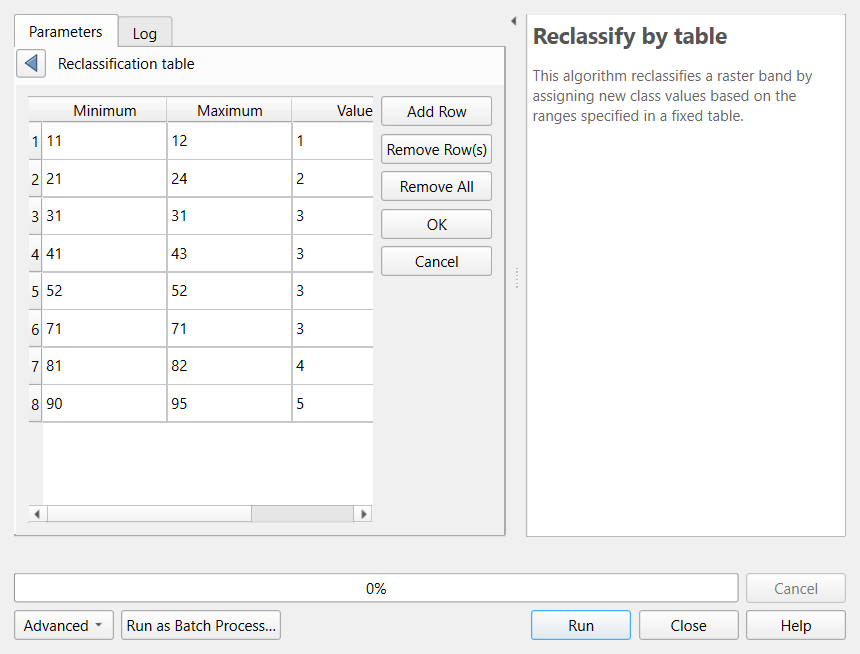
Task: Click the scrollbar's right arrow
Action: (x=363, y=514)
